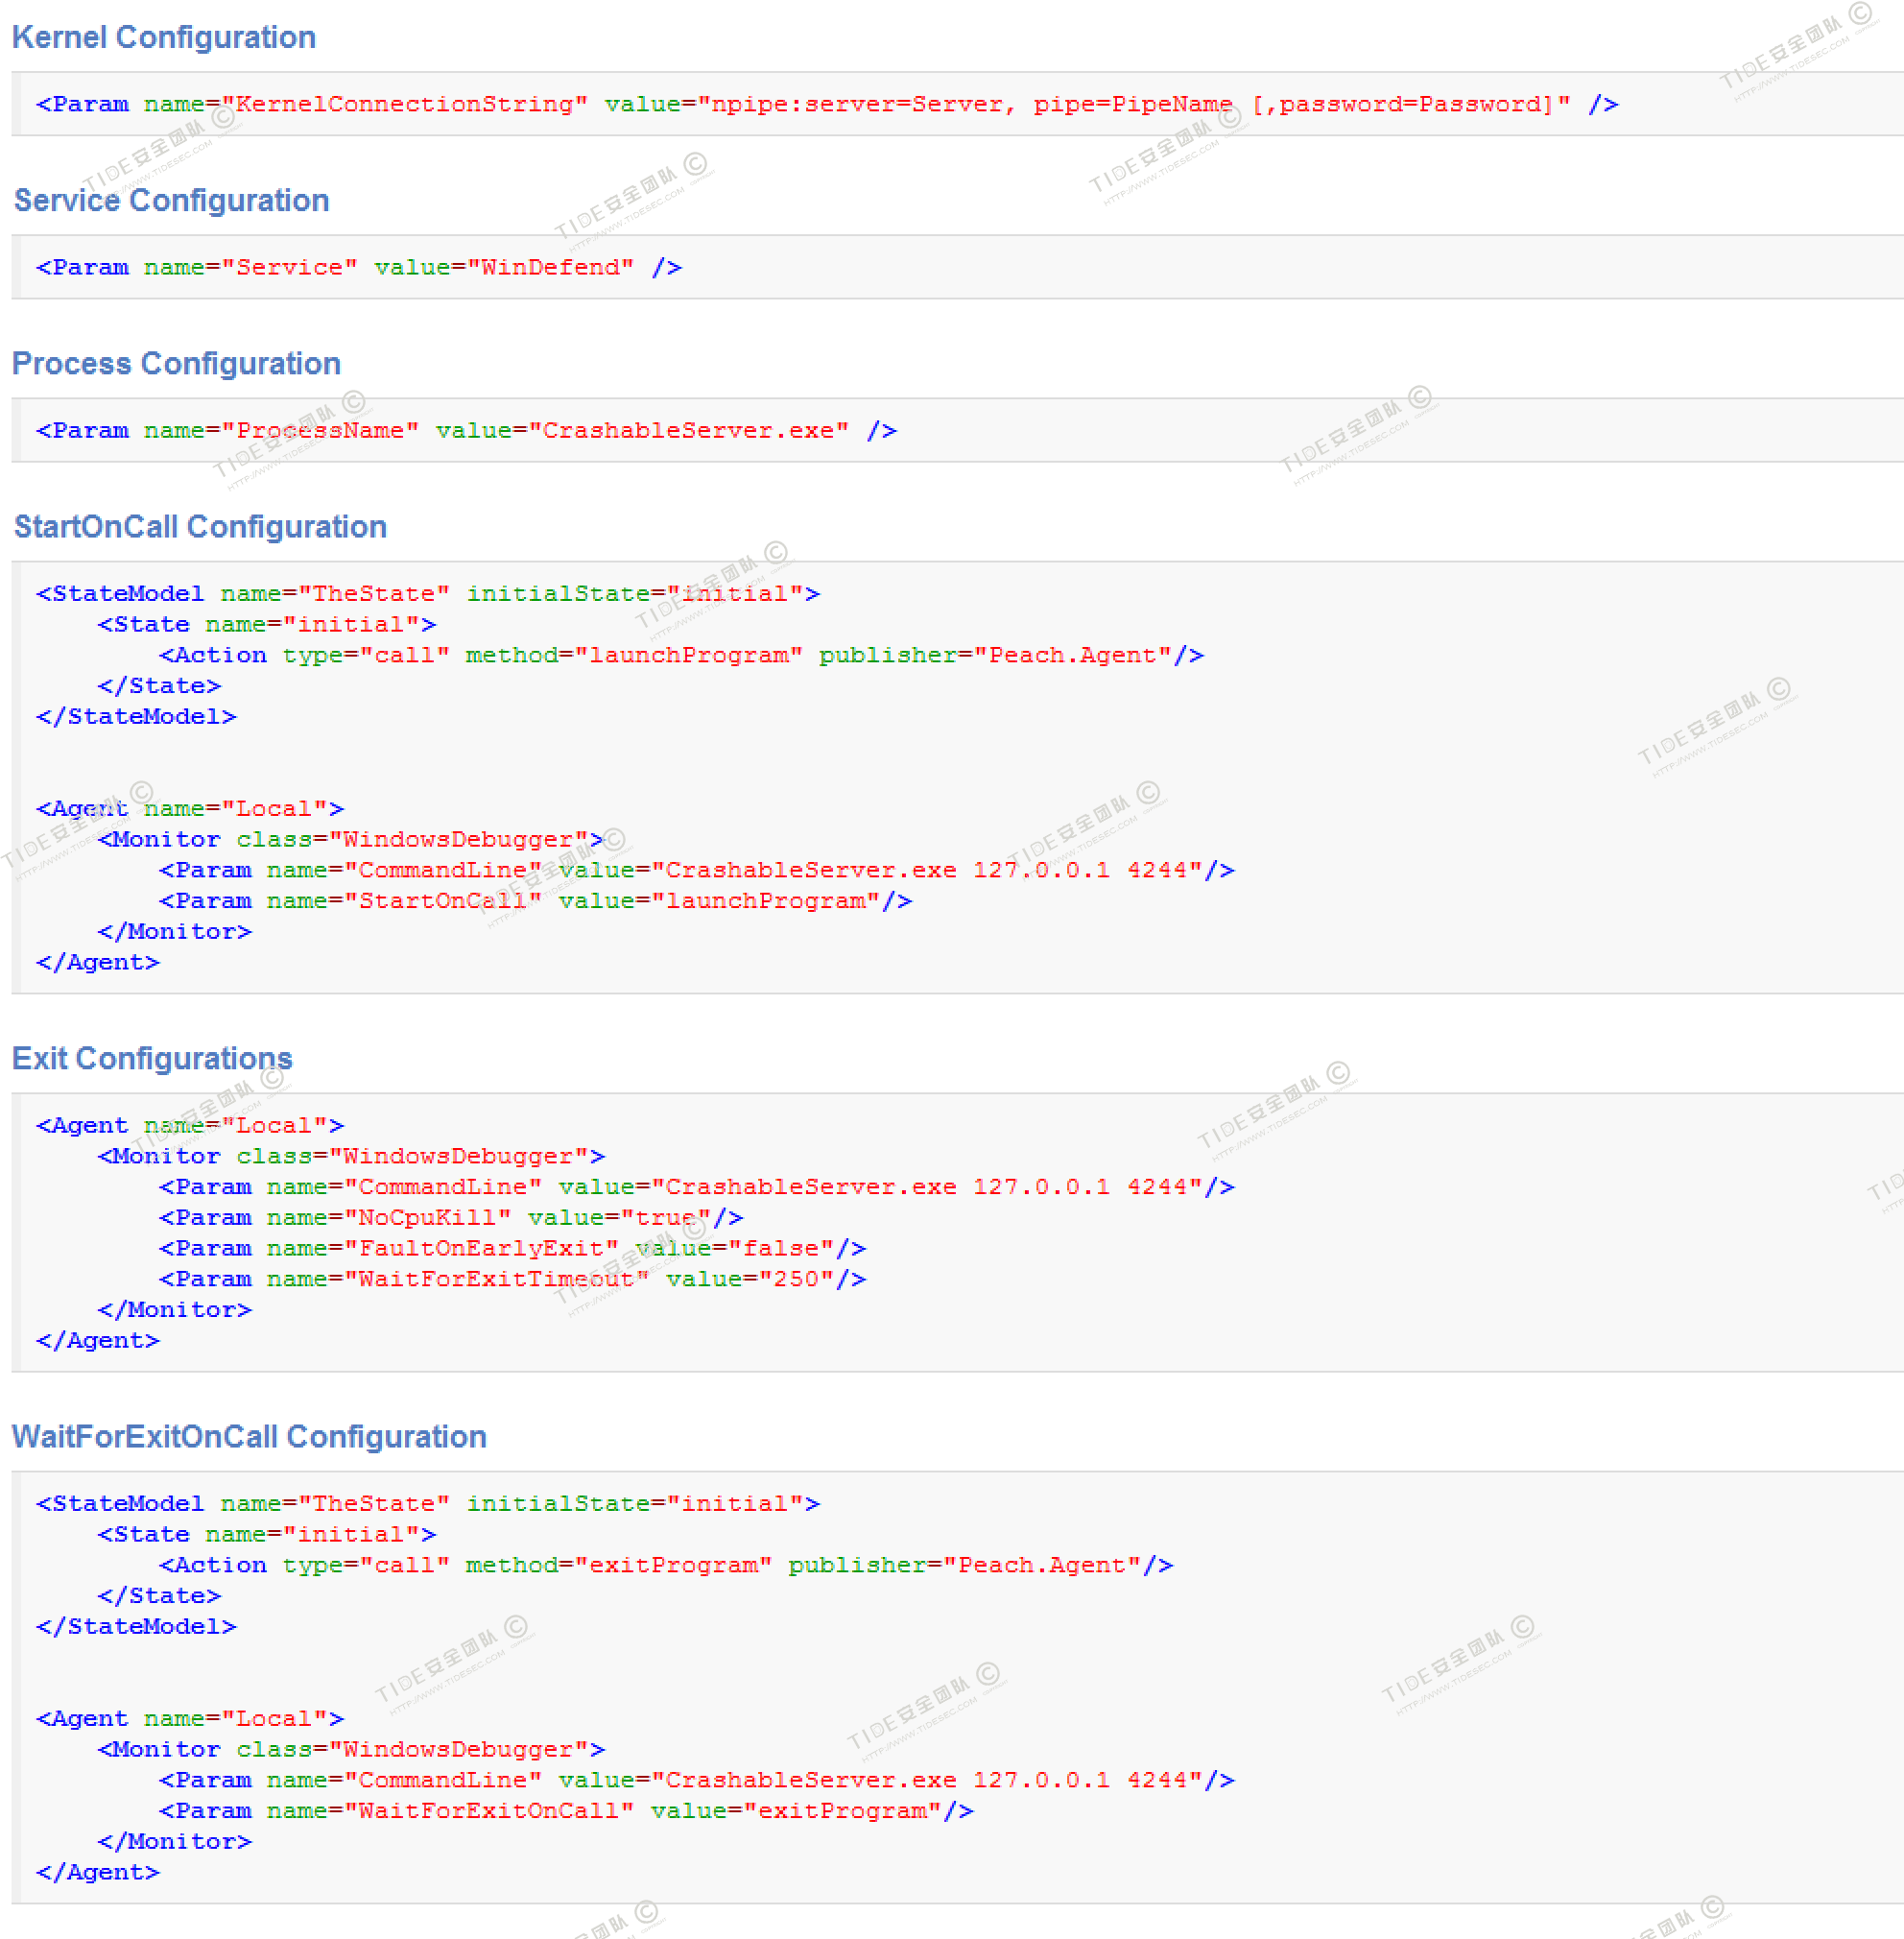Click the WaitForExitOnCall param name

pyautogui.click(x=488, y=1811)
